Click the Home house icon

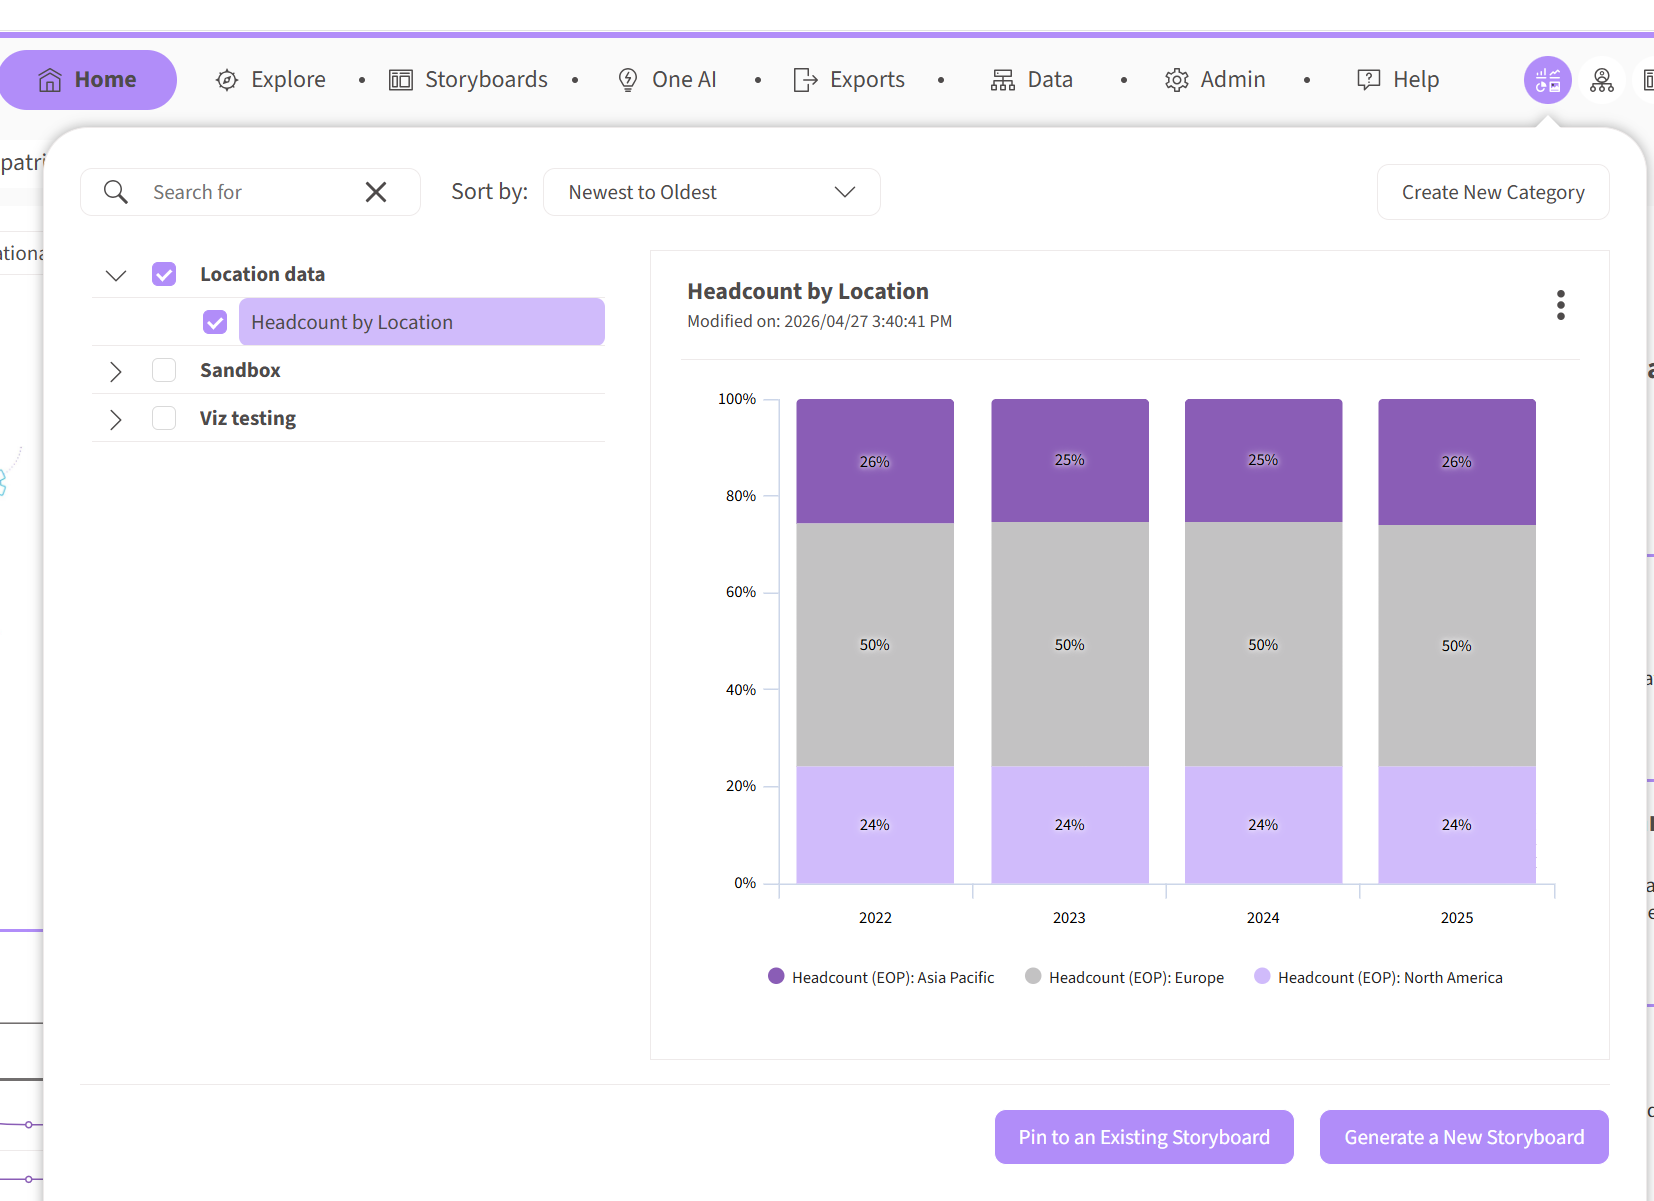coord(50,80)
